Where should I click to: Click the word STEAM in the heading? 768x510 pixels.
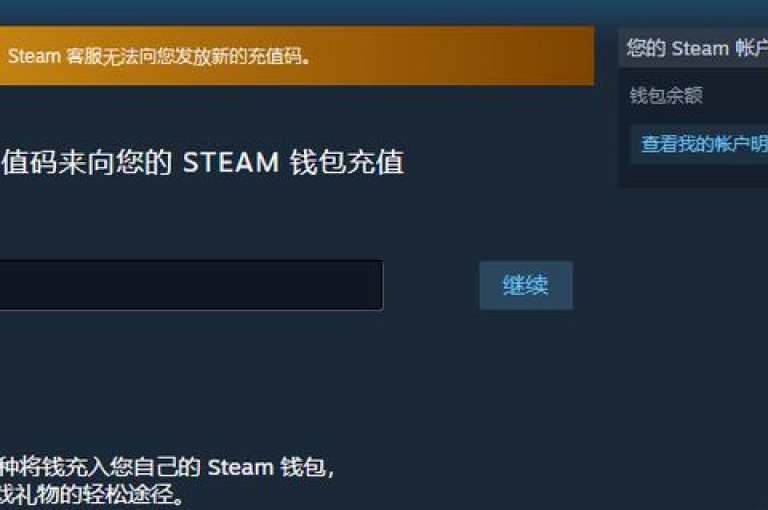click(x=231, y=163)
